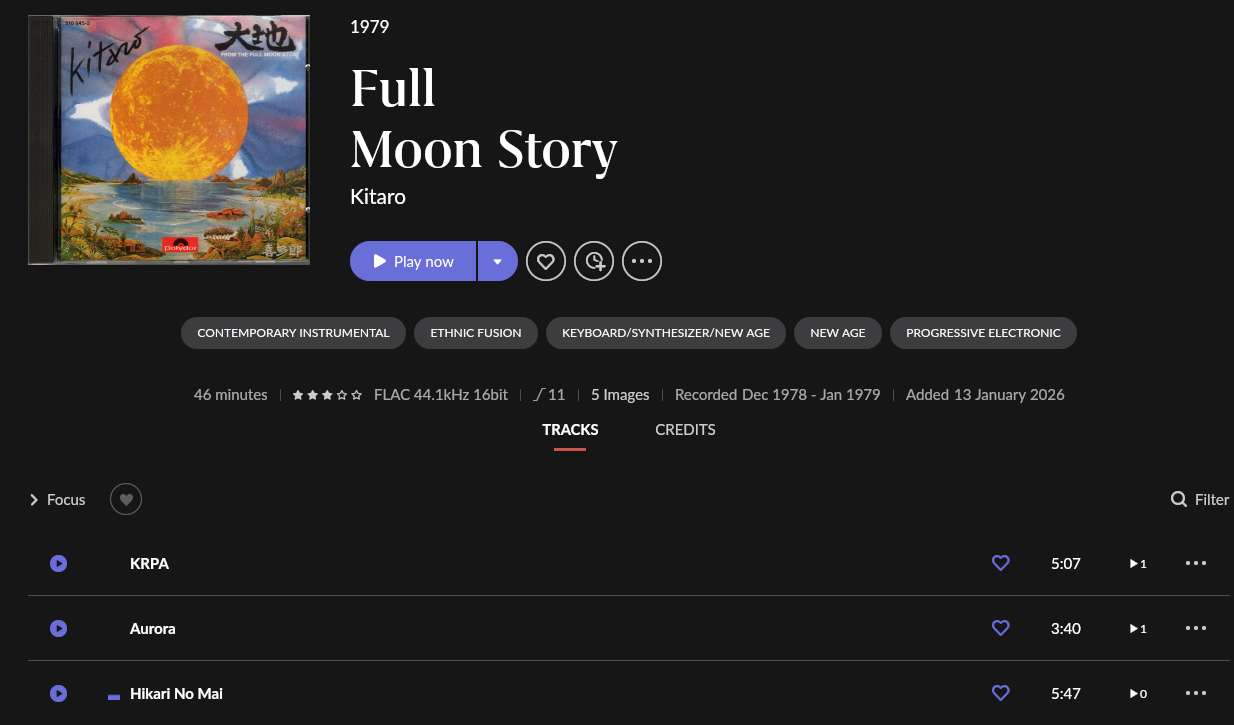The height and width of the screenshot is (725, 1234).
Task: Click the 3:40 duration of Aurora
Action: [1066, 629]
